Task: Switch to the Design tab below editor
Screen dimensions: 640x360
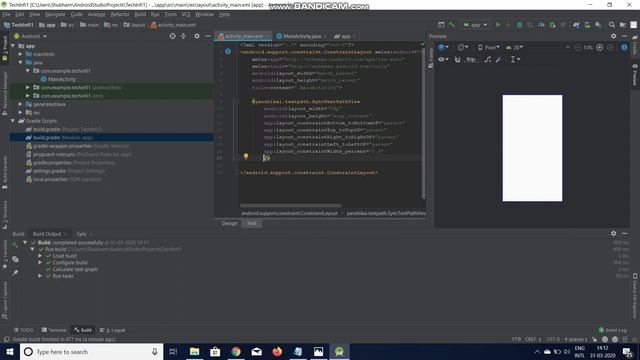Action: (229, 223)
